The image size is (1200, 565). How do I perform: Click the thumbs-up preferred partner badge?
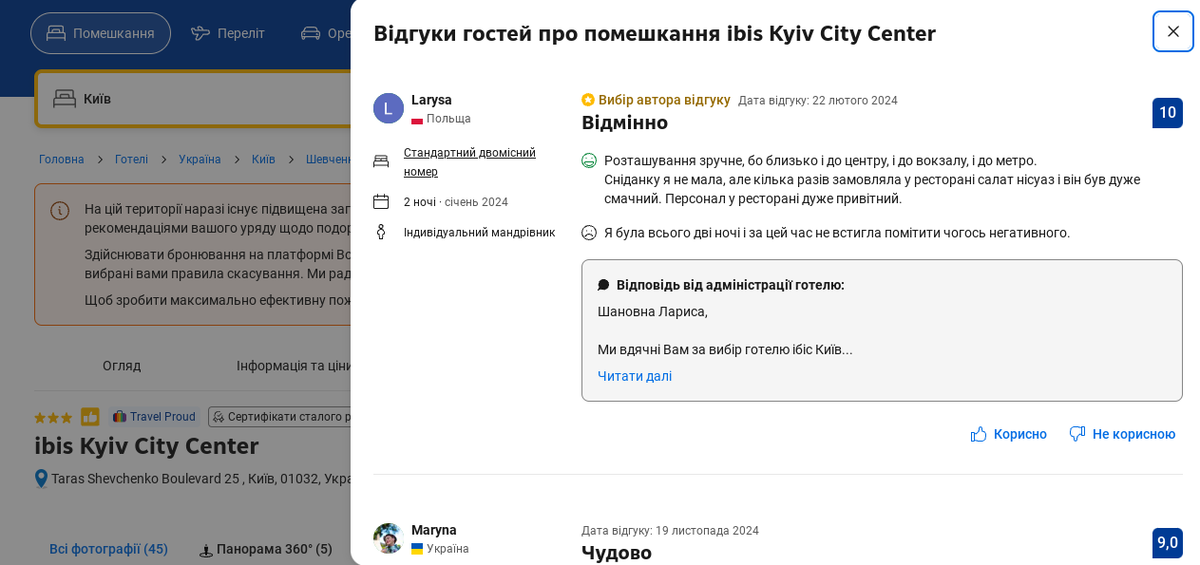pos(90,417)
